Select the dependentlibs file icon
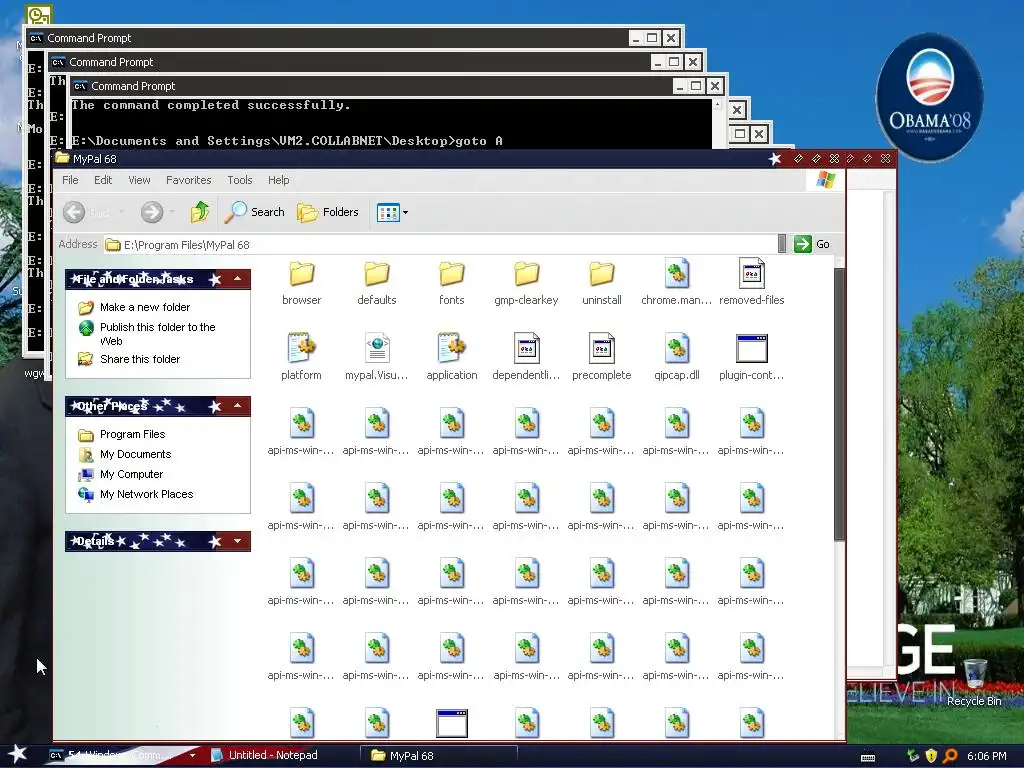 click(x=526, y=349)
